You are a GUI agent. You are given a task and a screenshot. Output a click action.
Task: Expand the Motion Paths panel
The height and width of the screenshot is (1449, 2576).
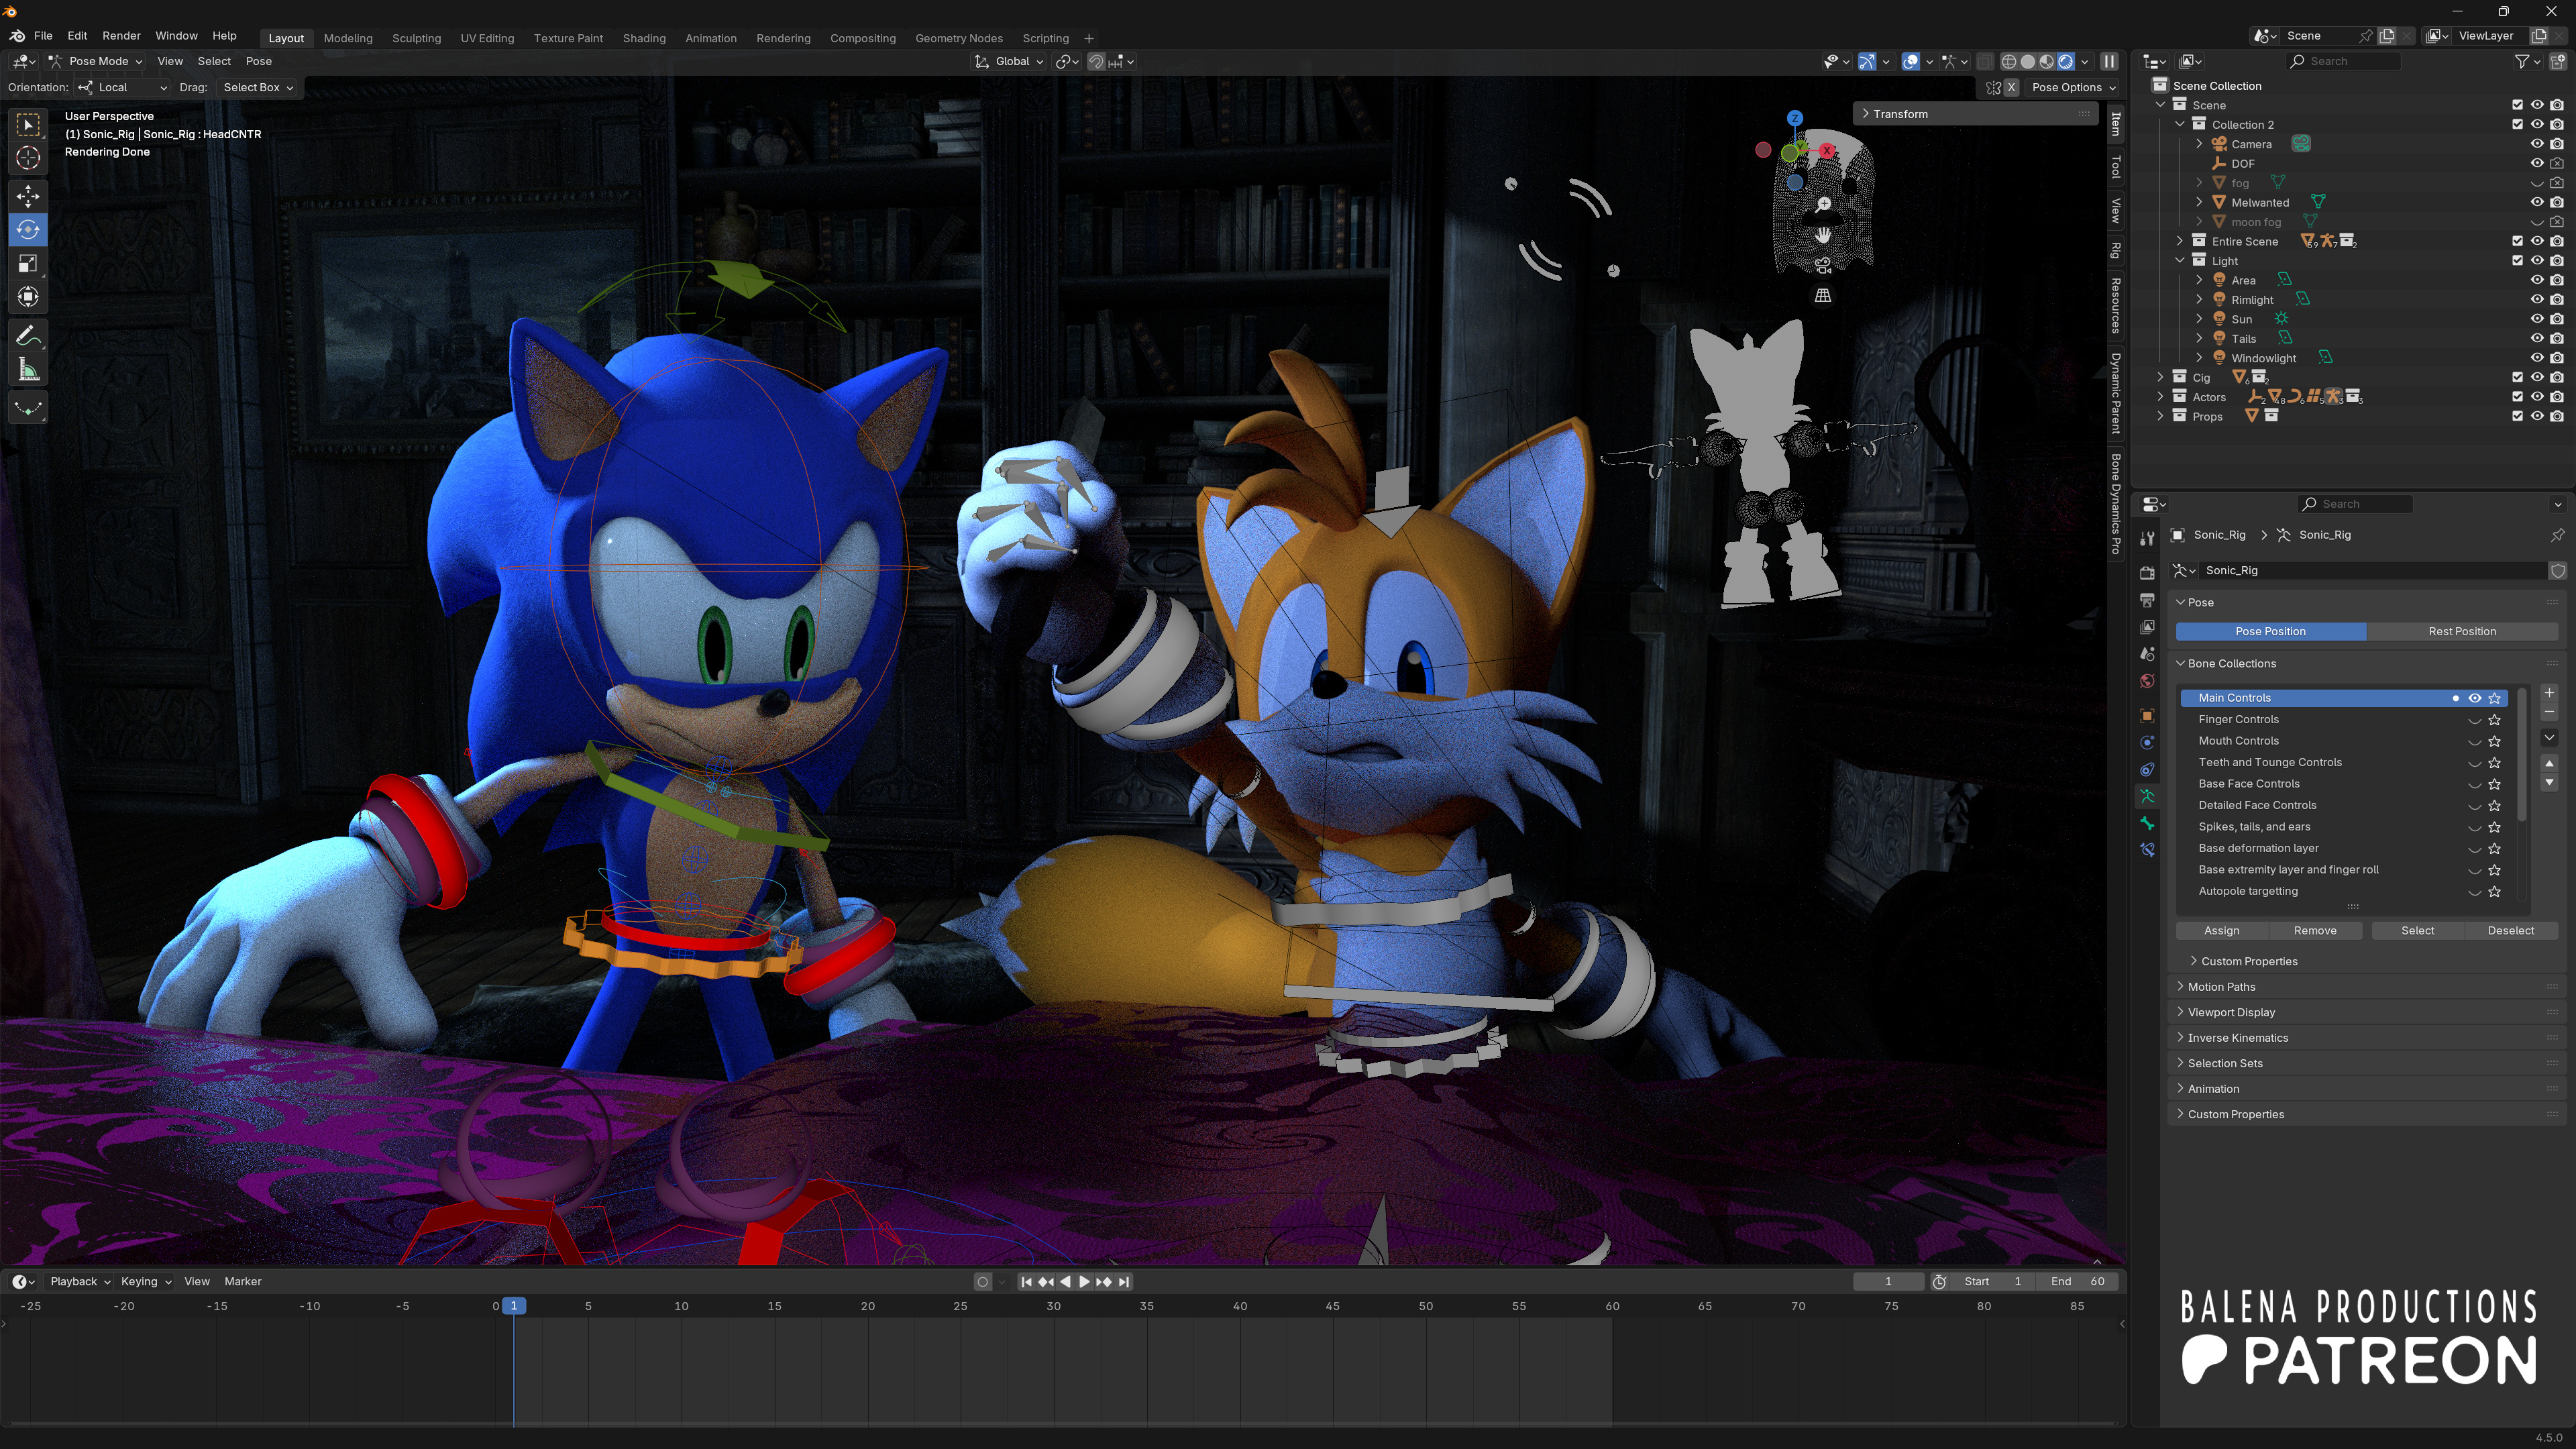pos(2220,987)
